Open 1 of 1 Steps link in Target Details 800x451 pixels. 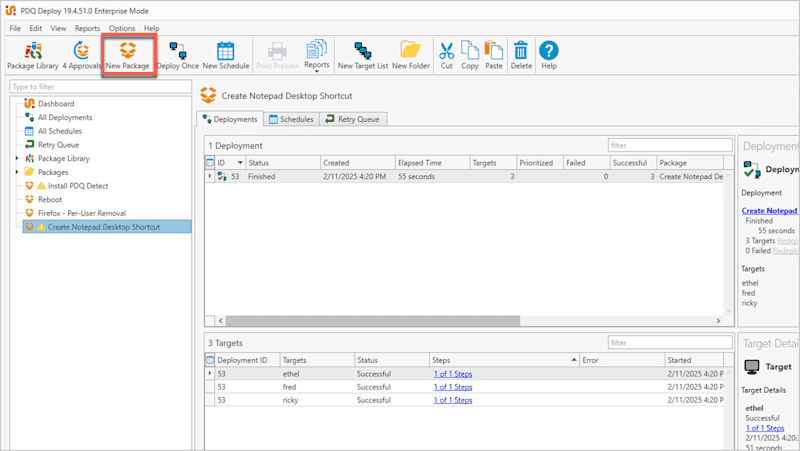pos(765,428)
